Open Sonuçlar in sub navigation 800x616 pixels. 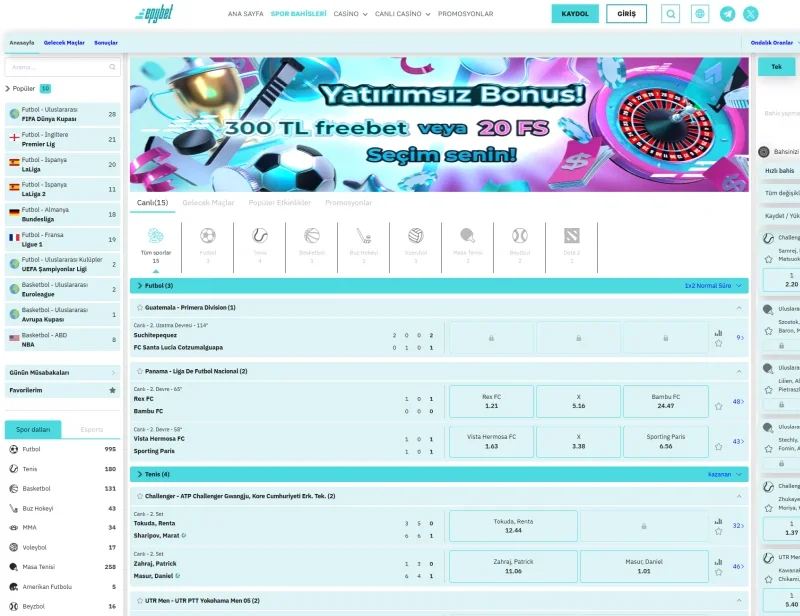coord(106,43)
